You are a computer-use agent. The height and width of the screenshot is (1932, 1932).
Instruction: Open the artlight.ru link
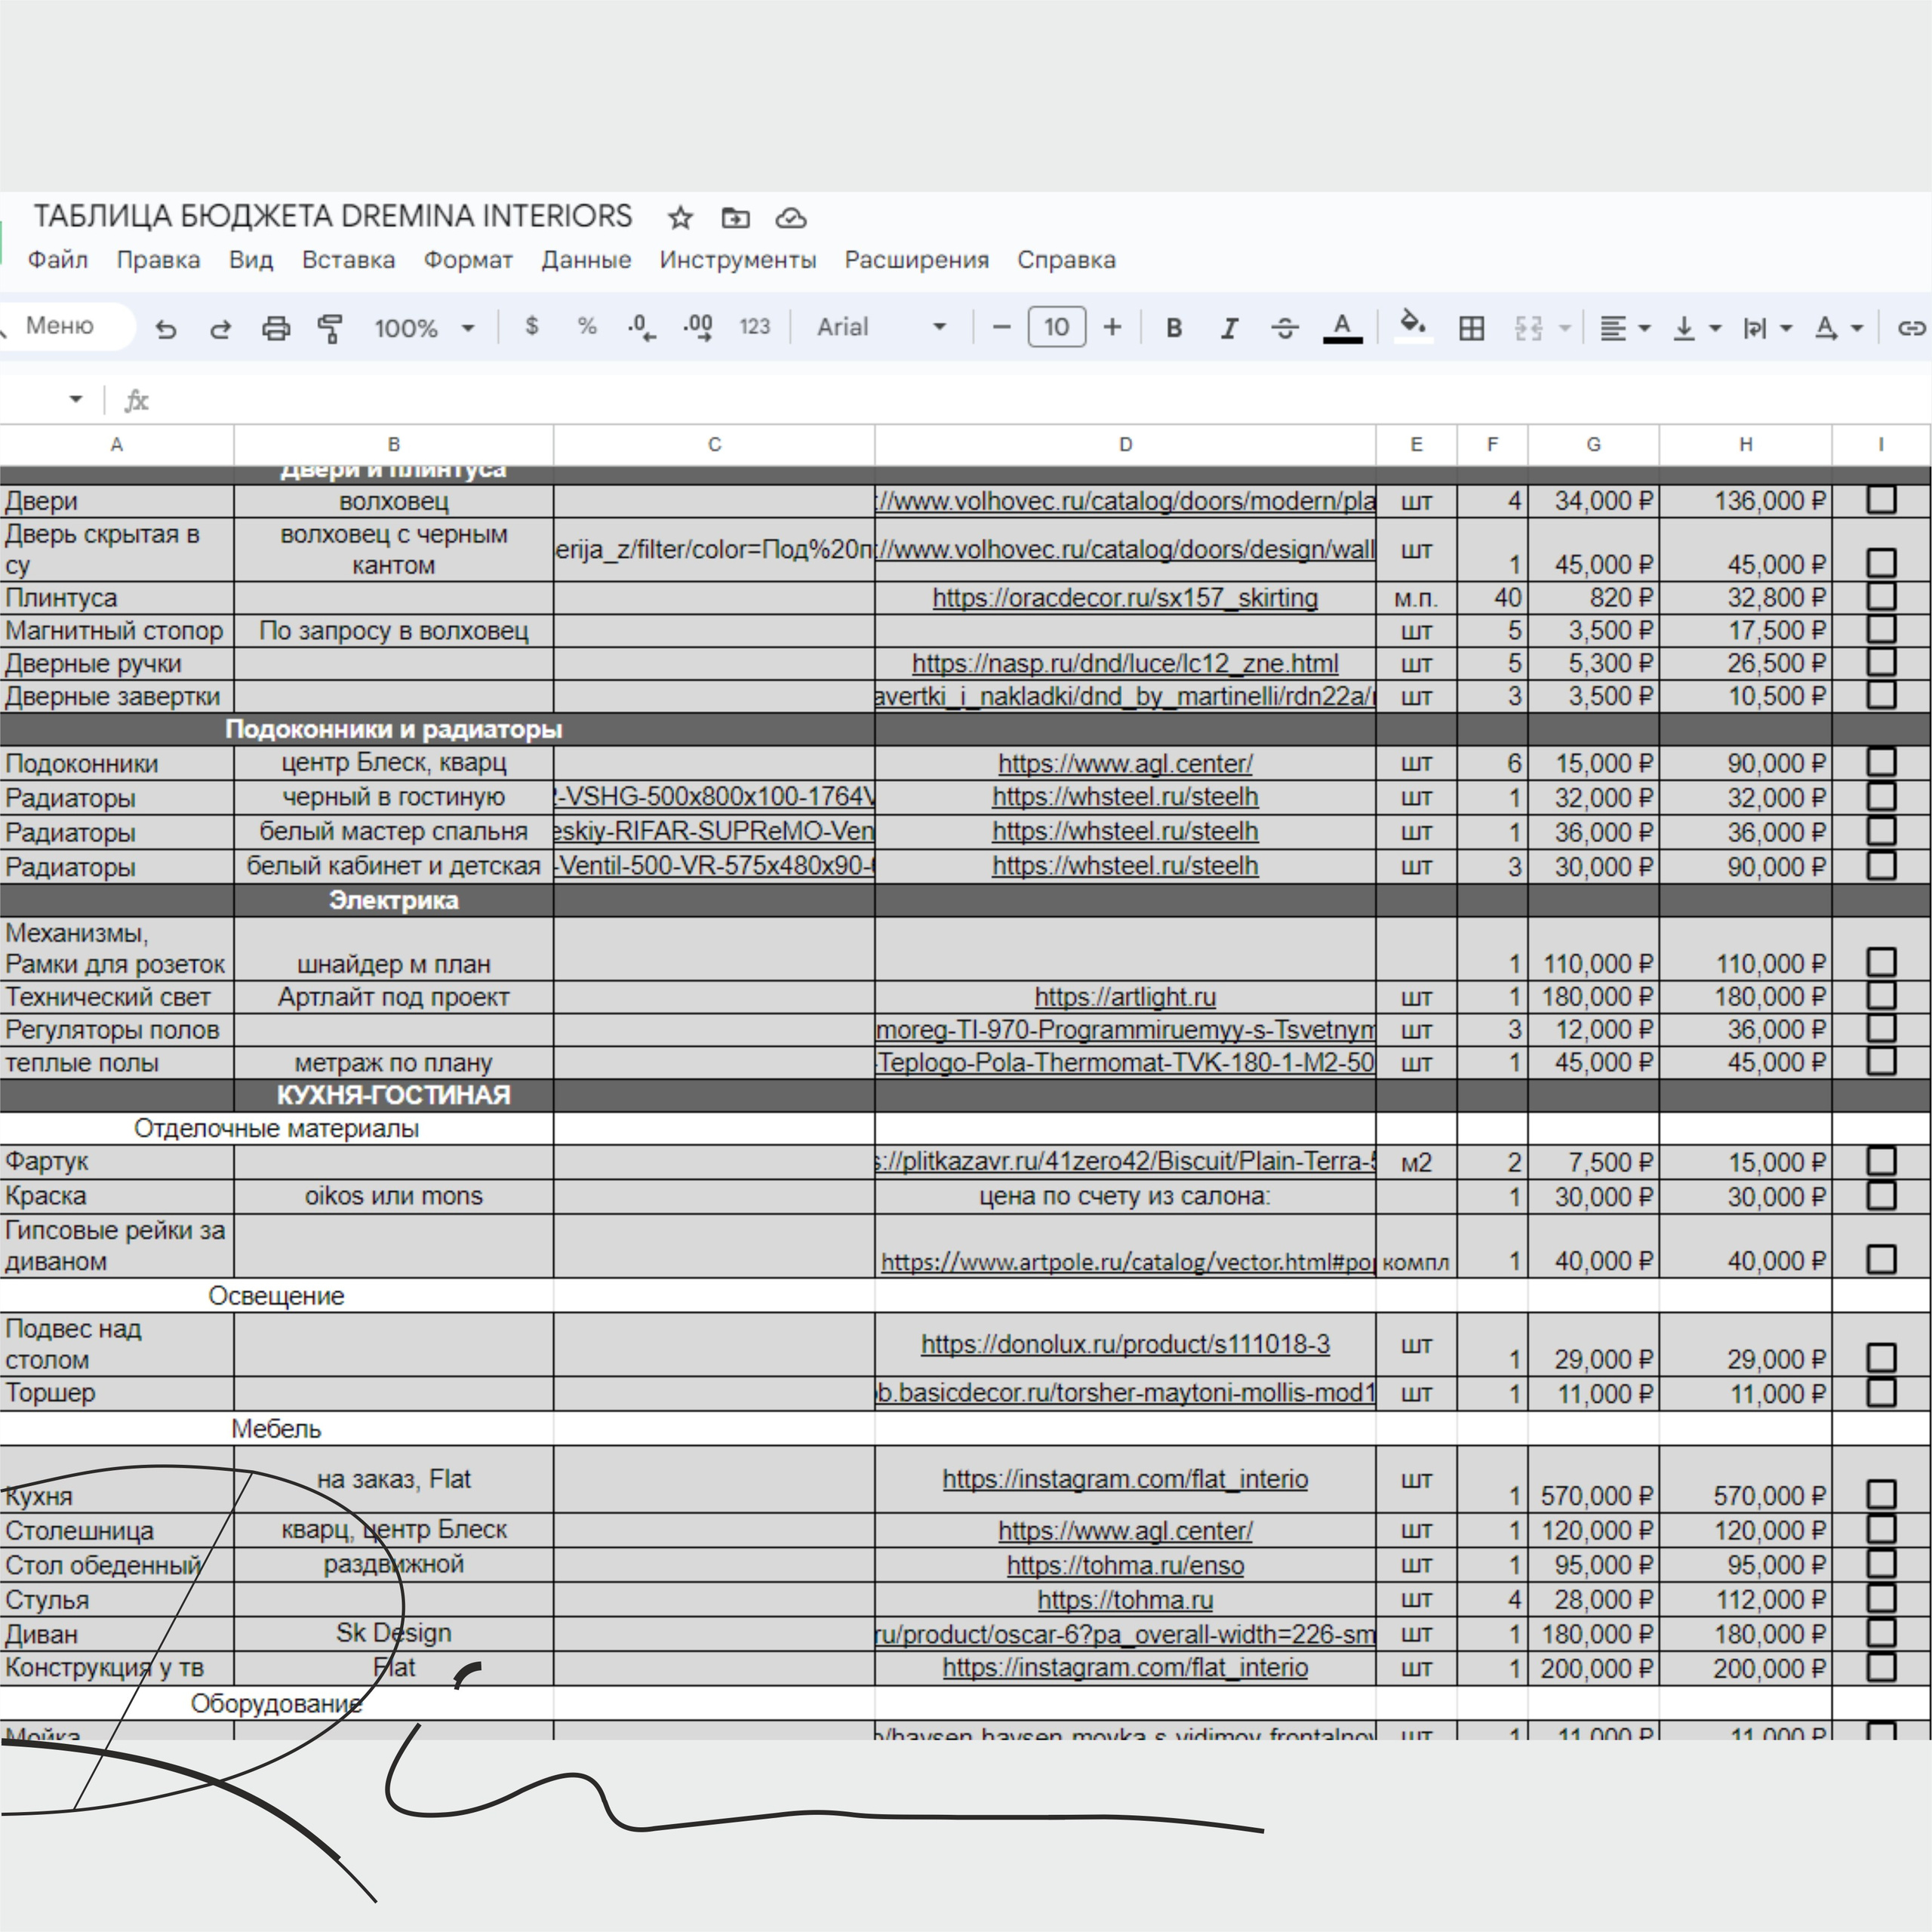(1125, 997)
